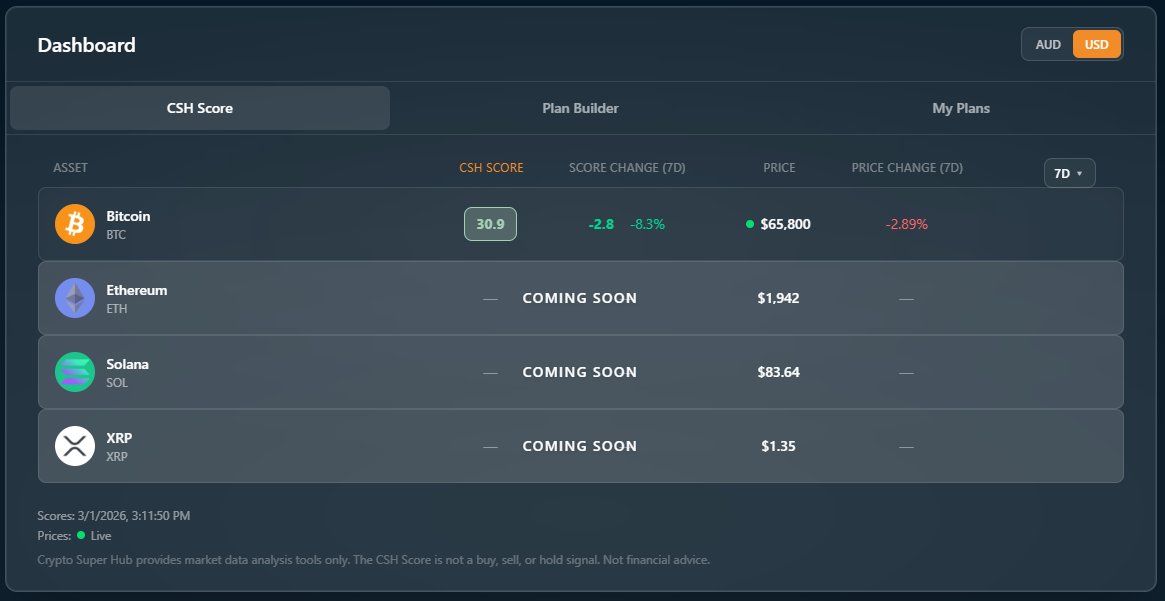
Task: Click the SCORE CHANGE (7D) column header
Action: (x=627, y=168)
